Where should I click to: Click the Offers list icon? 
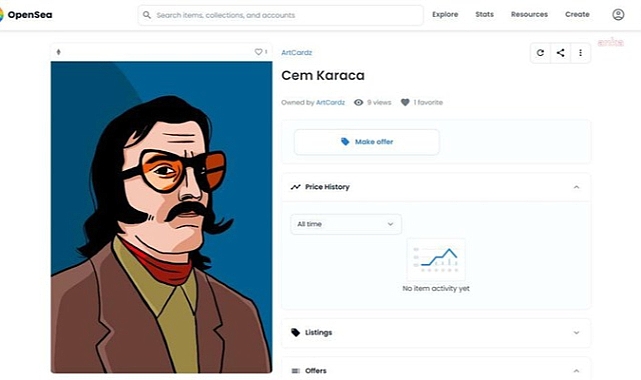coord(295,371)
